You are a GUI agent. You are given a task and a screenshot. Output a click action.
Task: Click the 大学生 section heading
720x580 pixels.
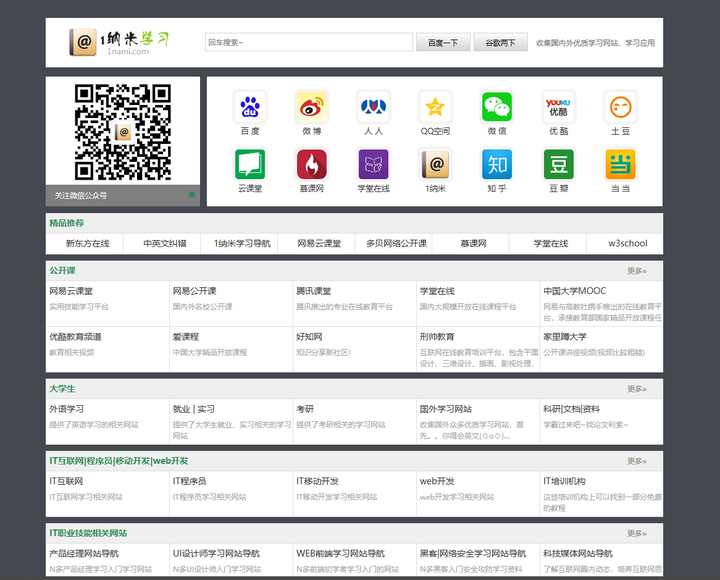pyautogui.click(x=62, y=389)
